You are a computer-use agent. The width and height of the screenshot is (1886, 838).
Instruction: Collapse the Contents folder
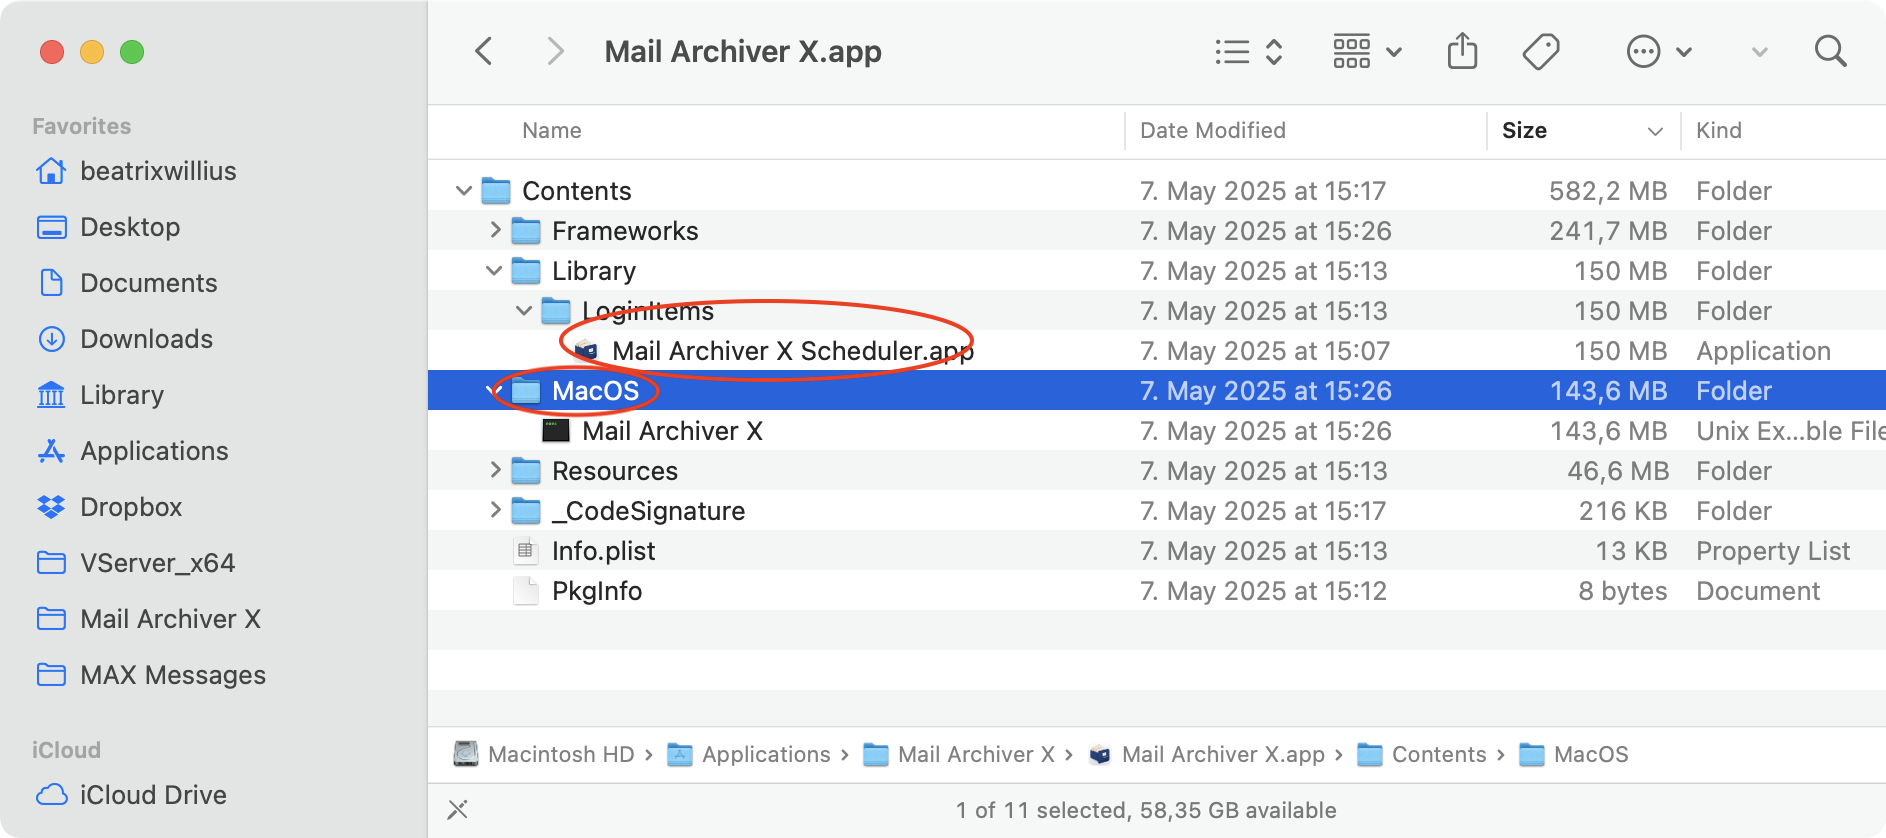[463, 190]
